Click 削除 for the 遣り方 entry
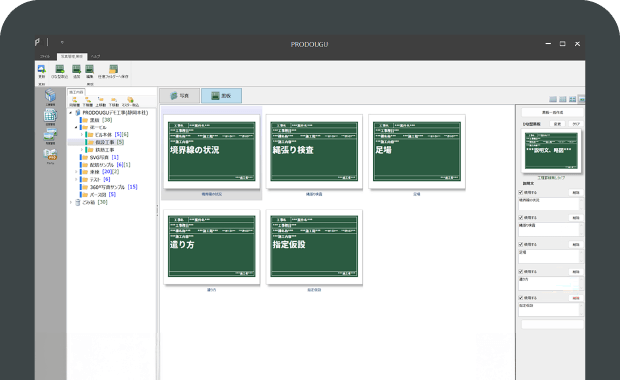Screen dimensions: 620x380 576,272
